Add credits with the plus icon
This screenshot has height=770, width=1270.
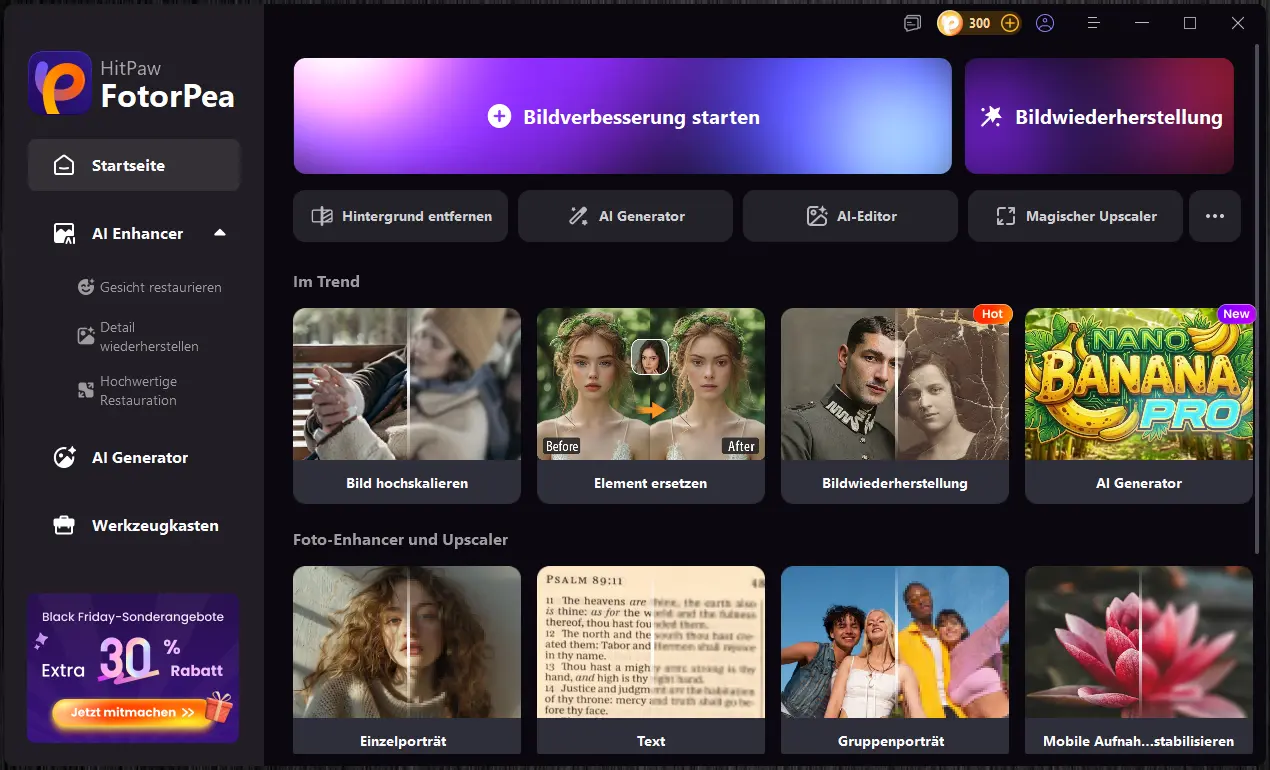(x=1010, y=23)
